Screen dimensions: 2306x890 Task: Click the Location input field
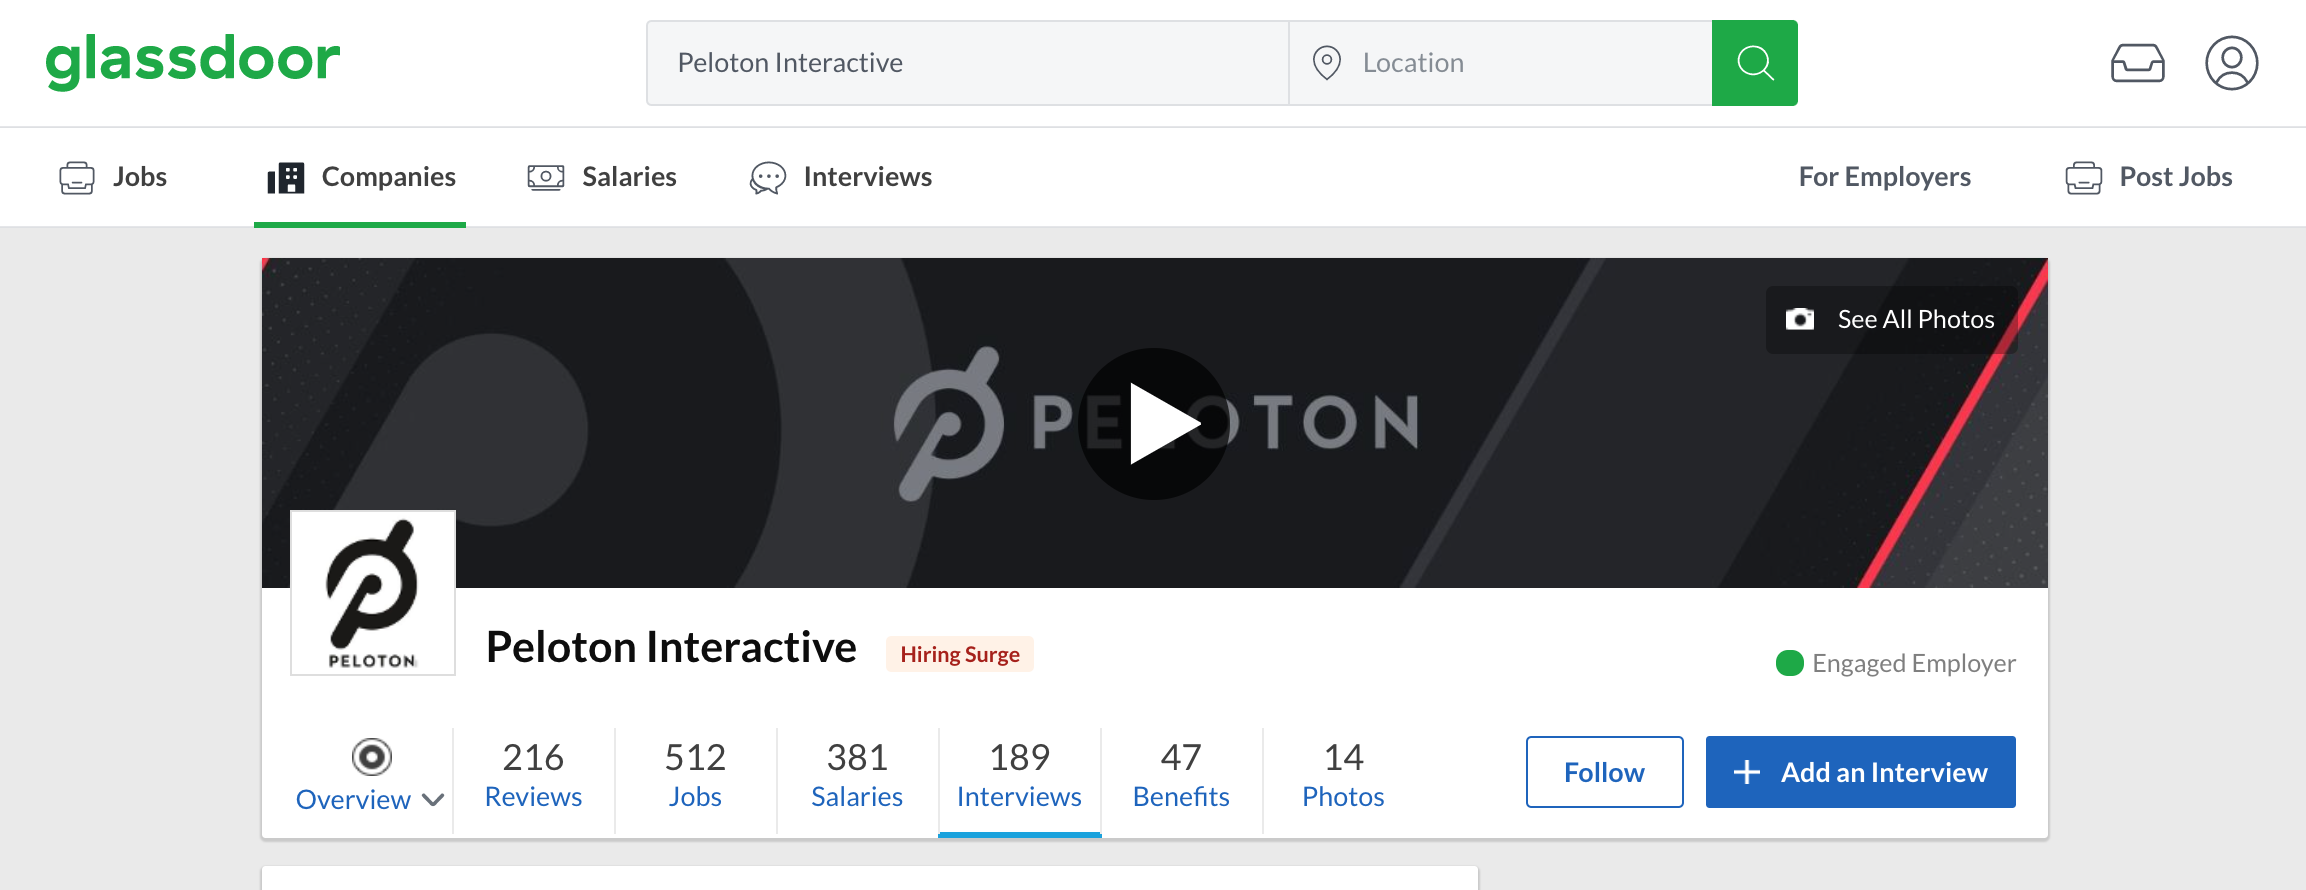pos(1501,63)
